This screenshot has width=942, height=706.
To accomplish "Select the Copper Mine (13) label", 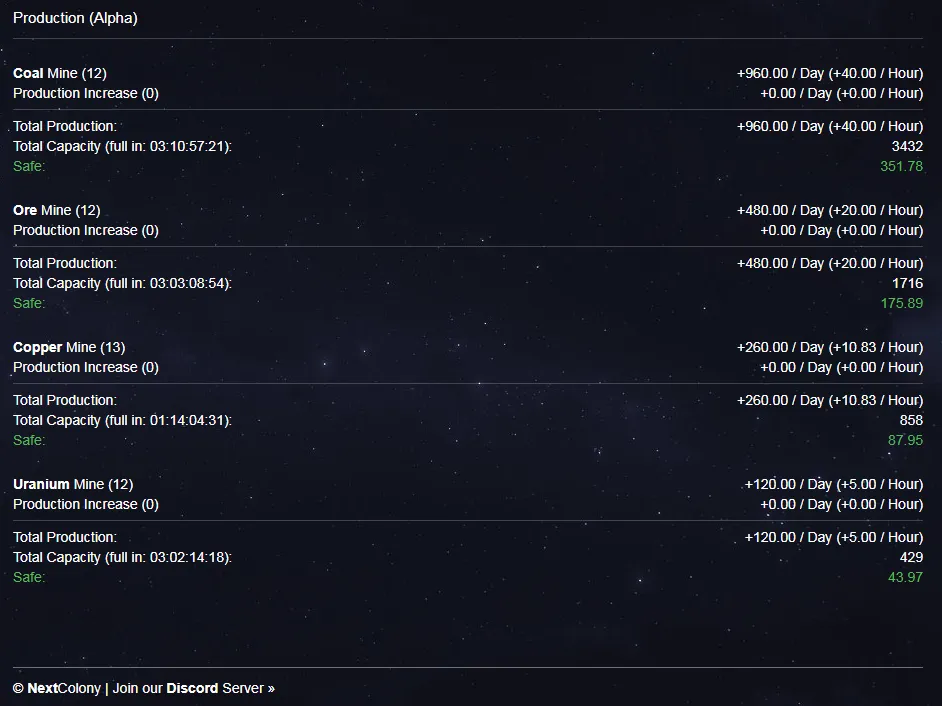I will coord(69,347).
